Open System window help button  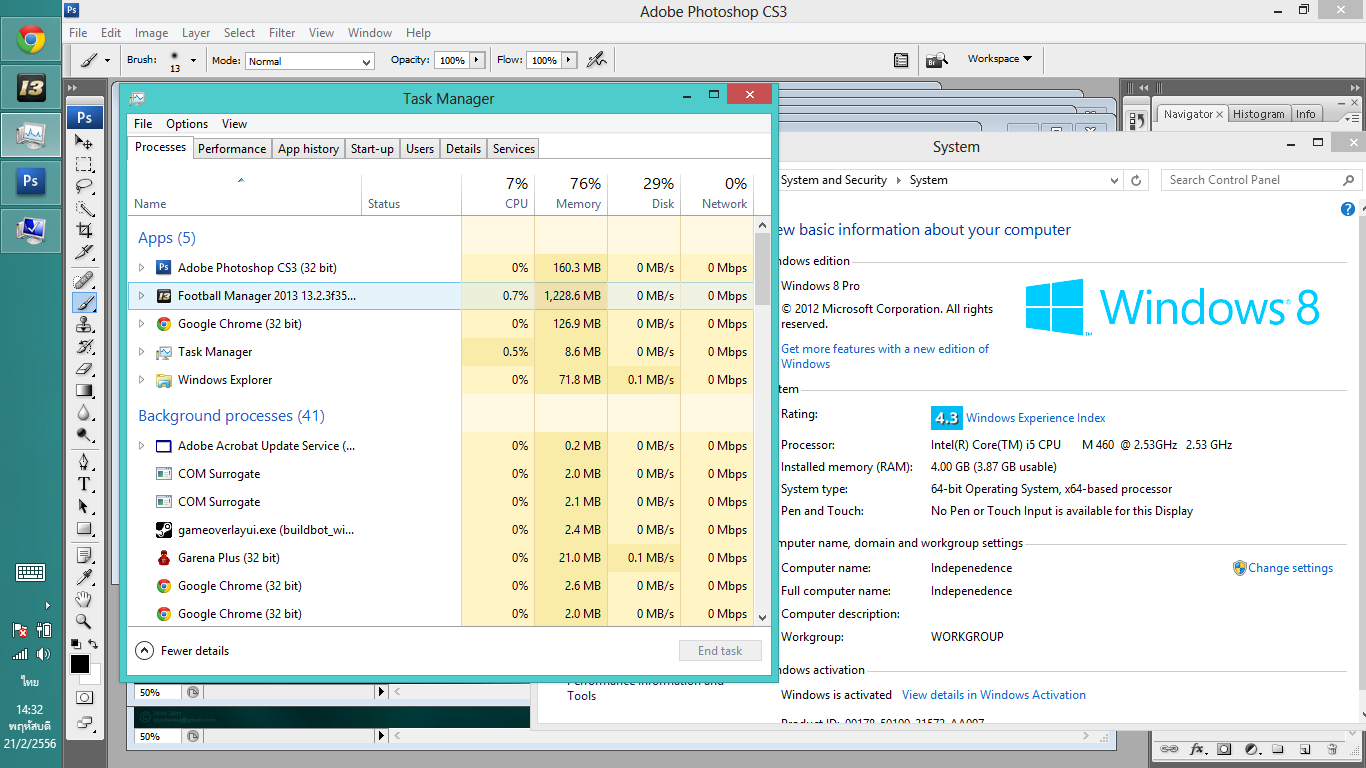point(1347,209)
